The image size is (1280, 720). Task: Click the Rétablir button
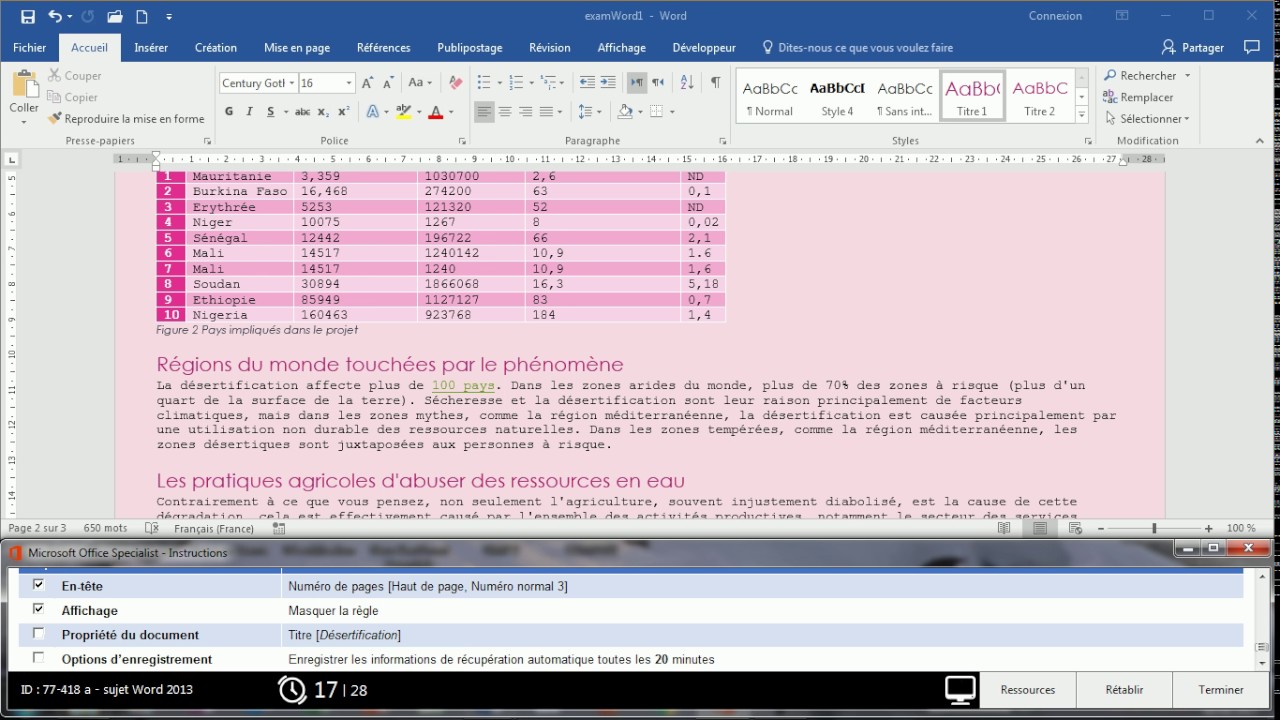(x=1124, y=690)
